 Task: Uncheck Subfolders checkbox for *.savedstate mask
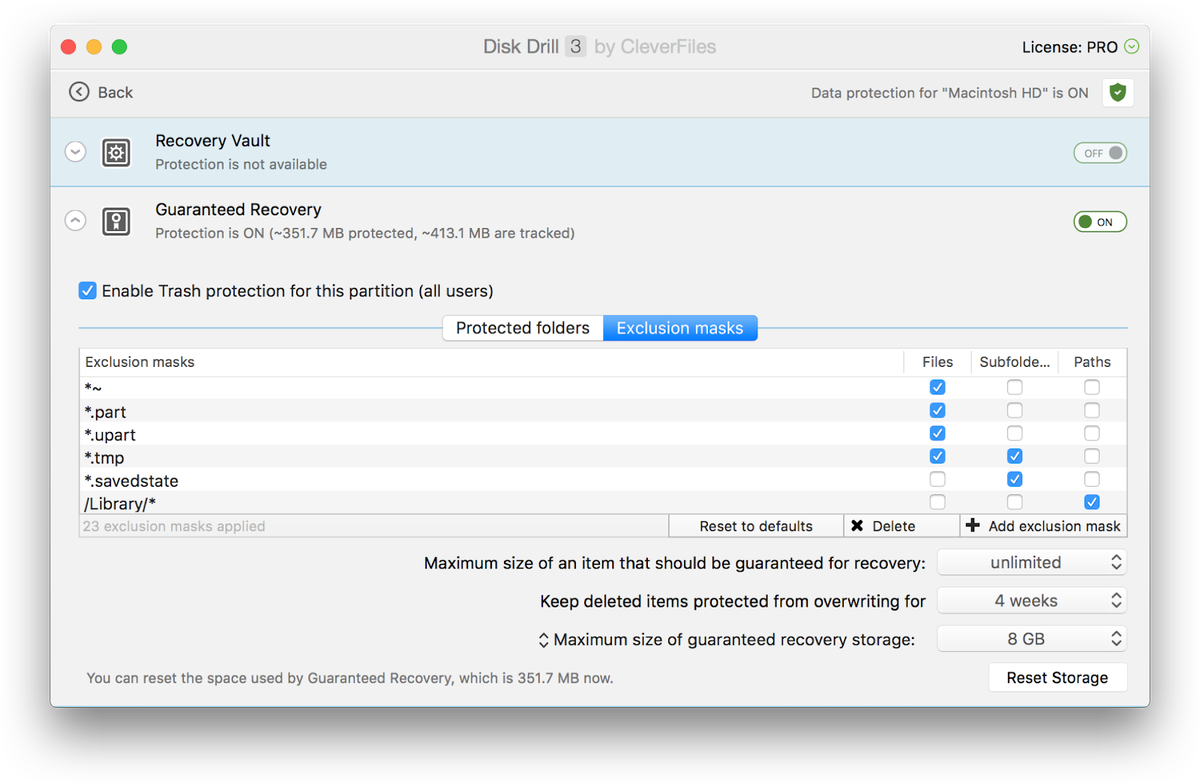pos(1014,479)
